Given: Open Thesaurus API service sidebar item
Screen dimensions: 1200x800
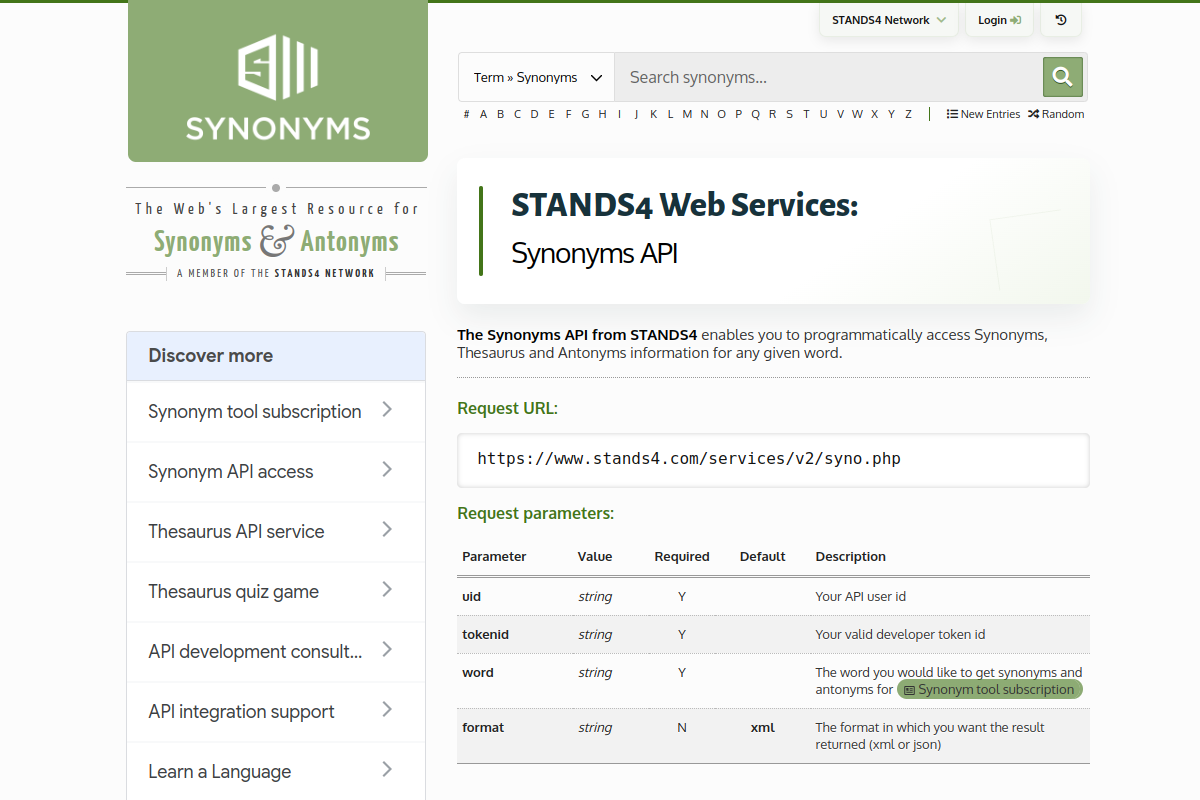Looking at the screenshot, I should click(276, 531).
